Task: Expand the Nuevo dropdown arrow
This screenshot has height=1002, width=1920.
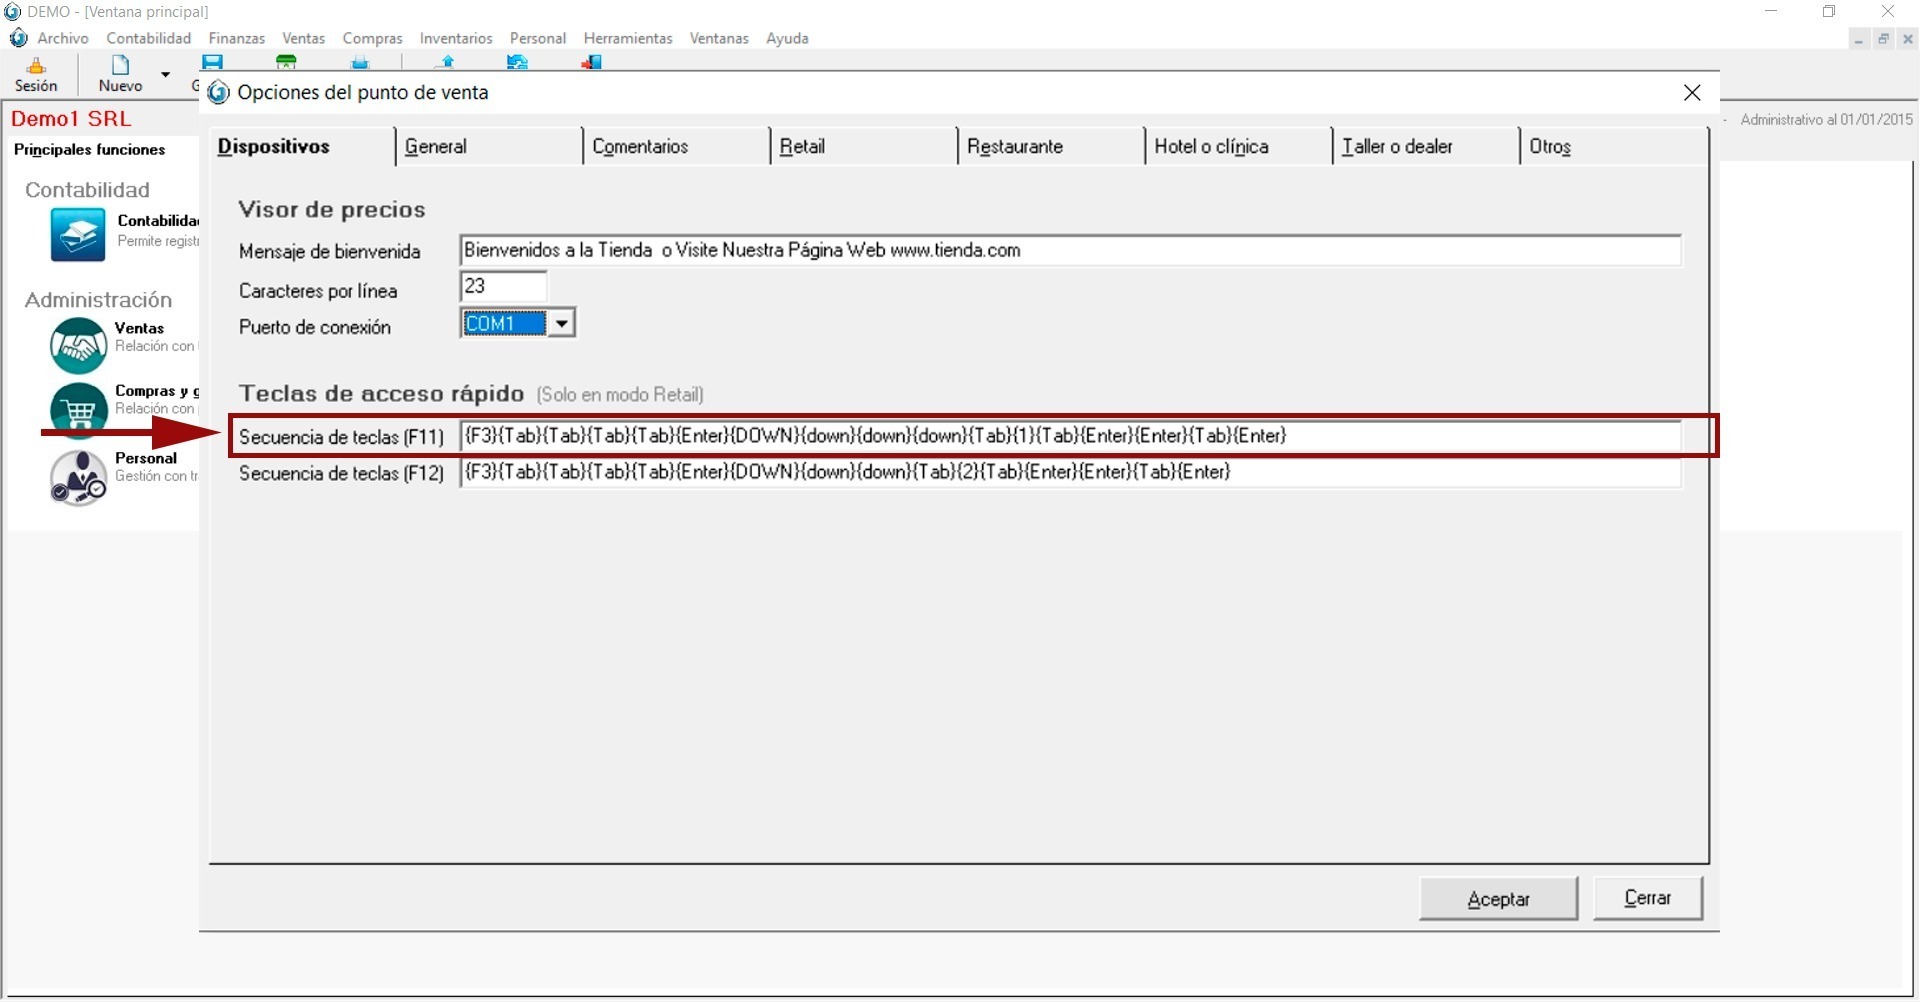Action: 166,74
